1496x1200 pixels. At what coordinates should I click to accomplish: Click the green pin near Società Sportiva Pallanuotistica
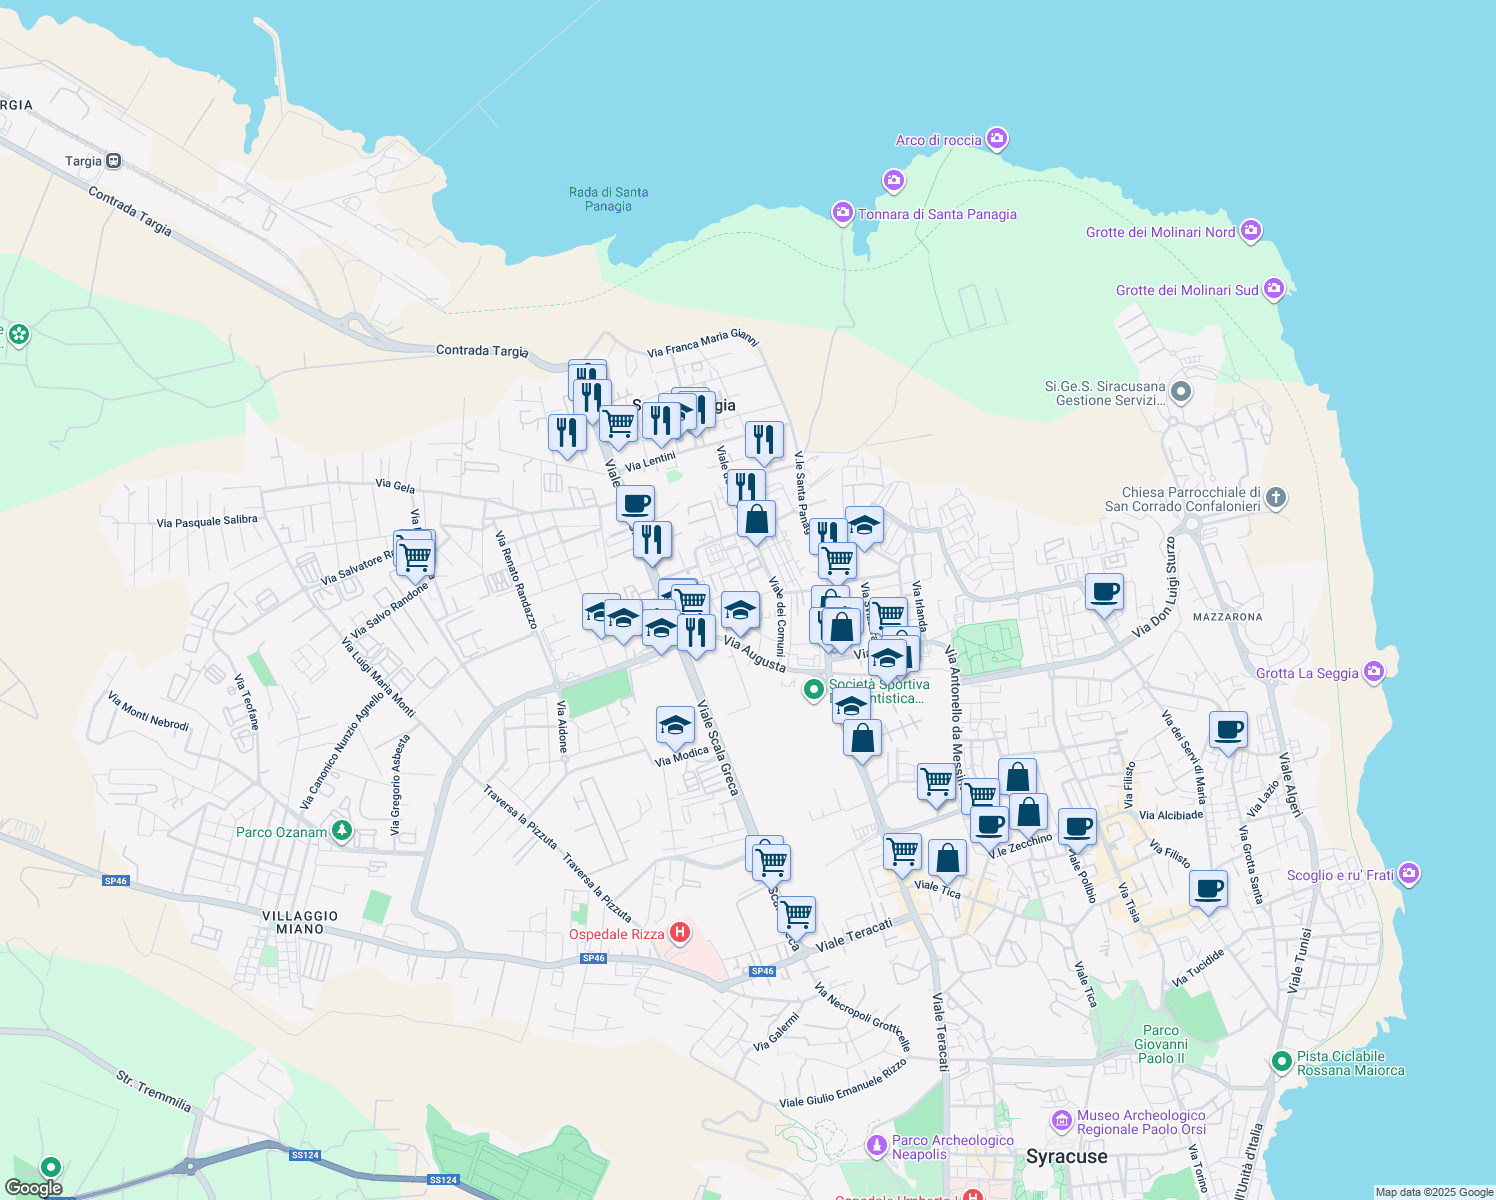click(815, 690)
